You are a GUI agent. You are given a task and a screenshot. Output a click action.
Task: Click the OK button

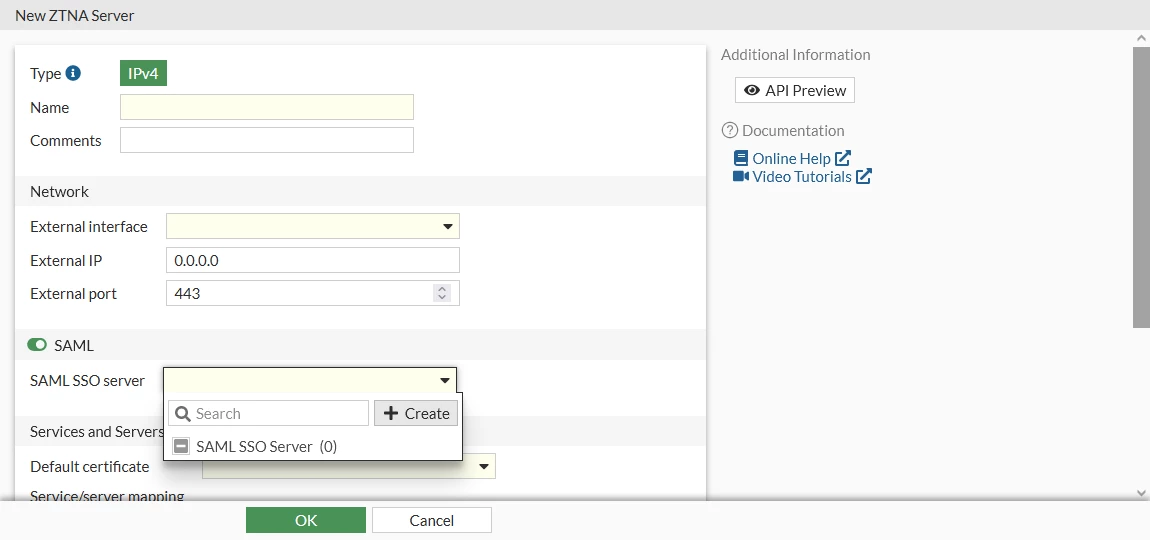[x=306, y=520]
